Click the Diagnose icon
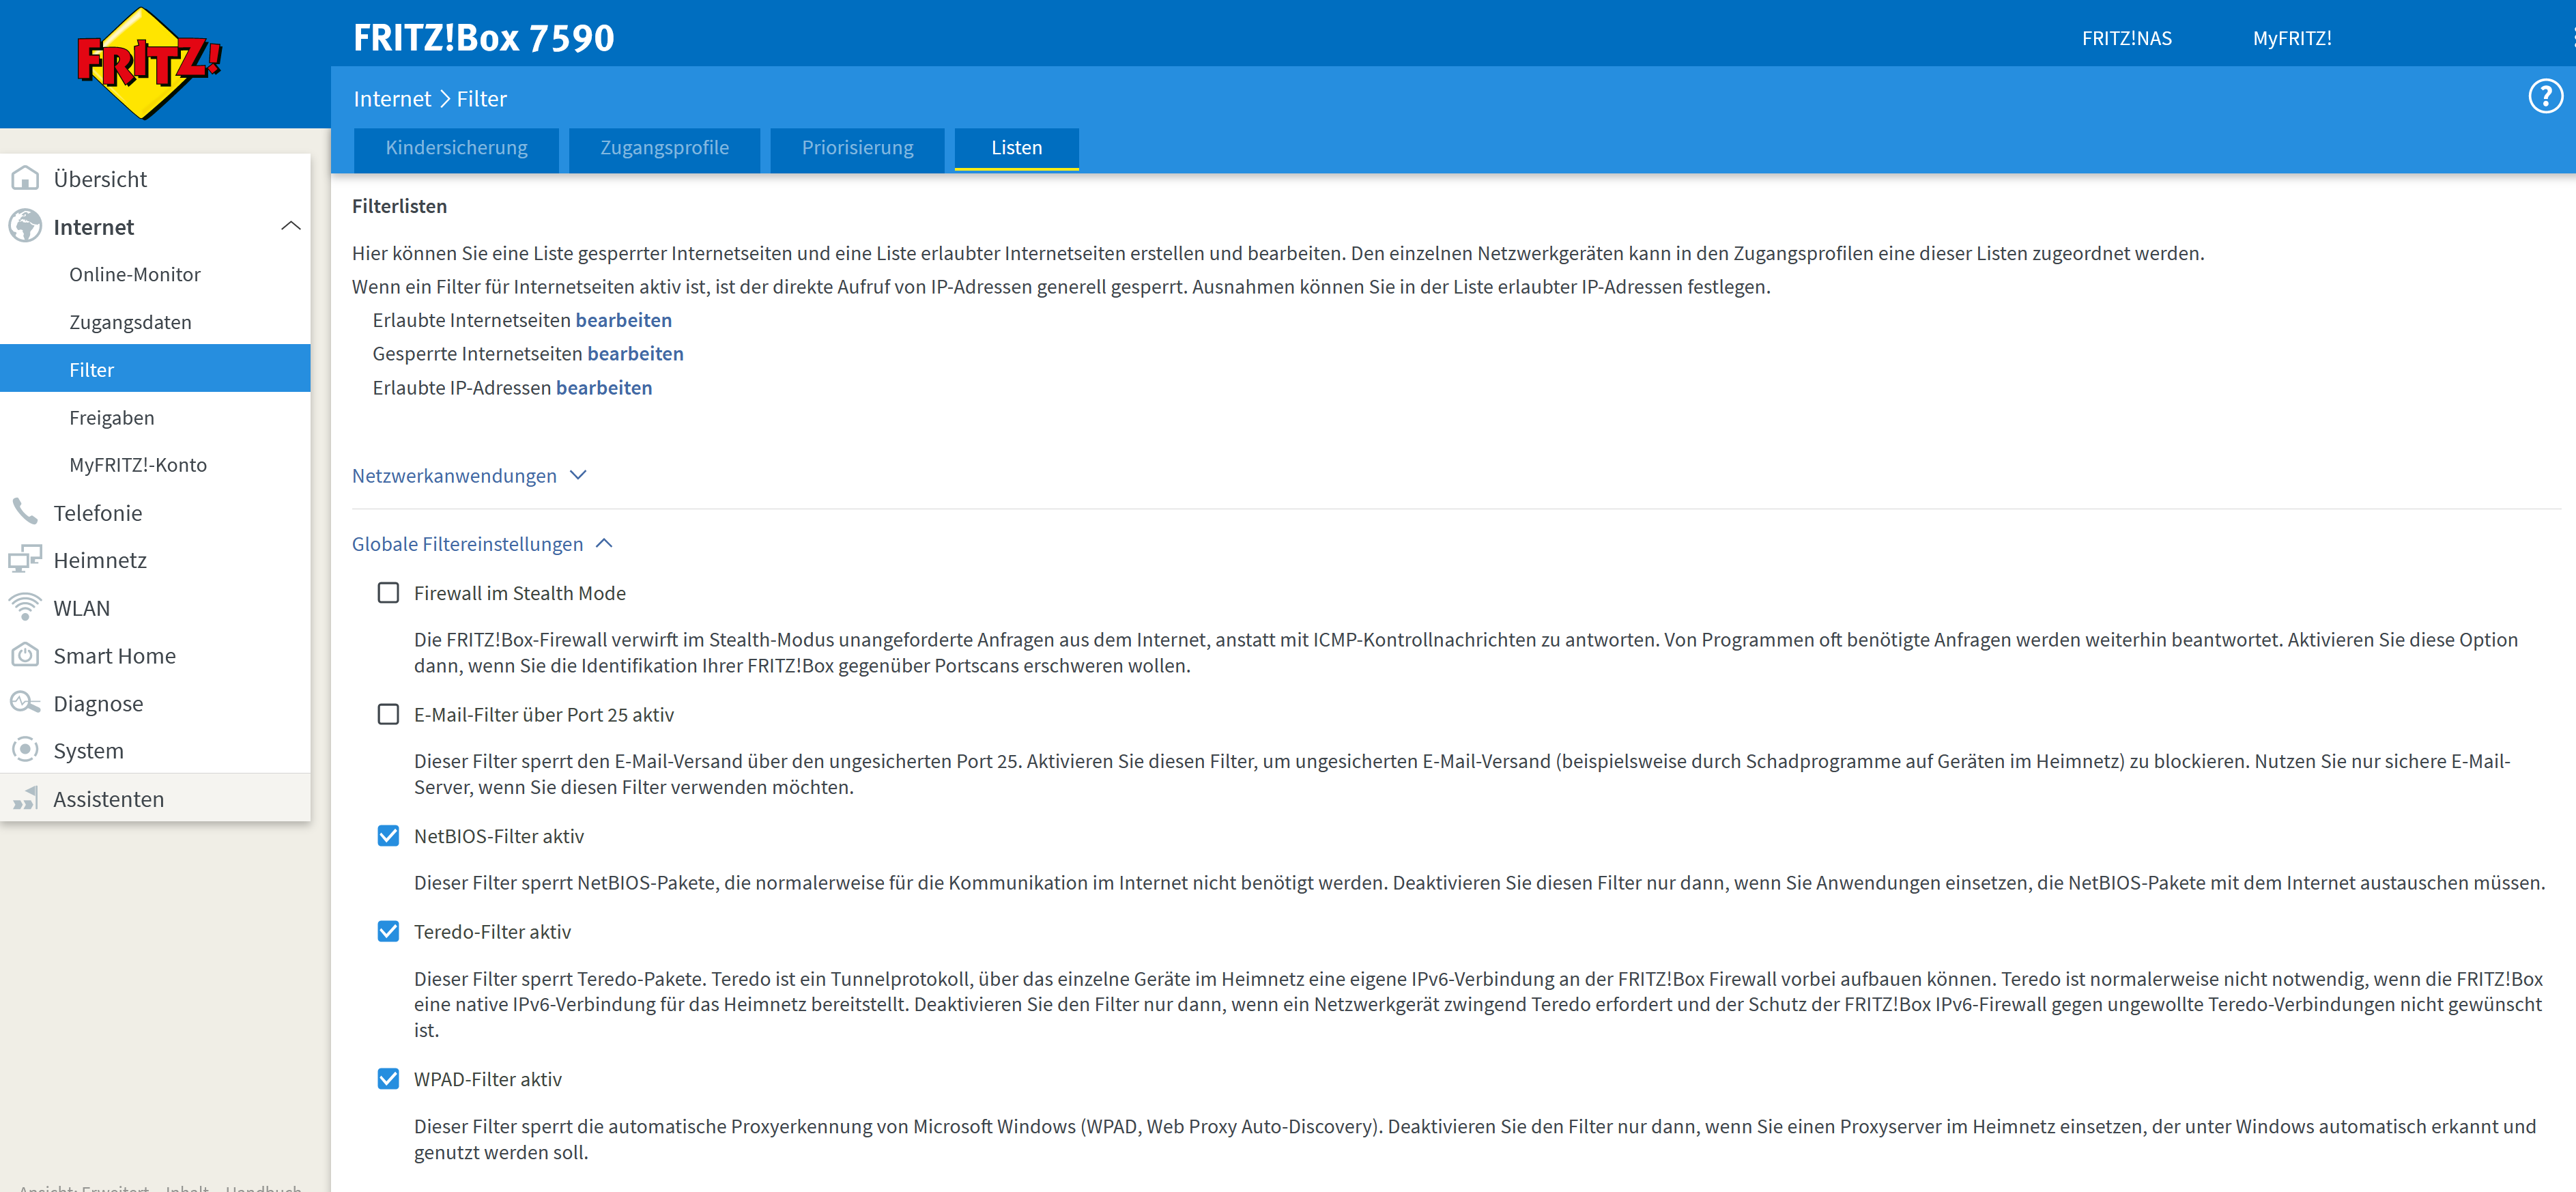This screenshot has height=1192, width=2576. (x=25, y=702)
